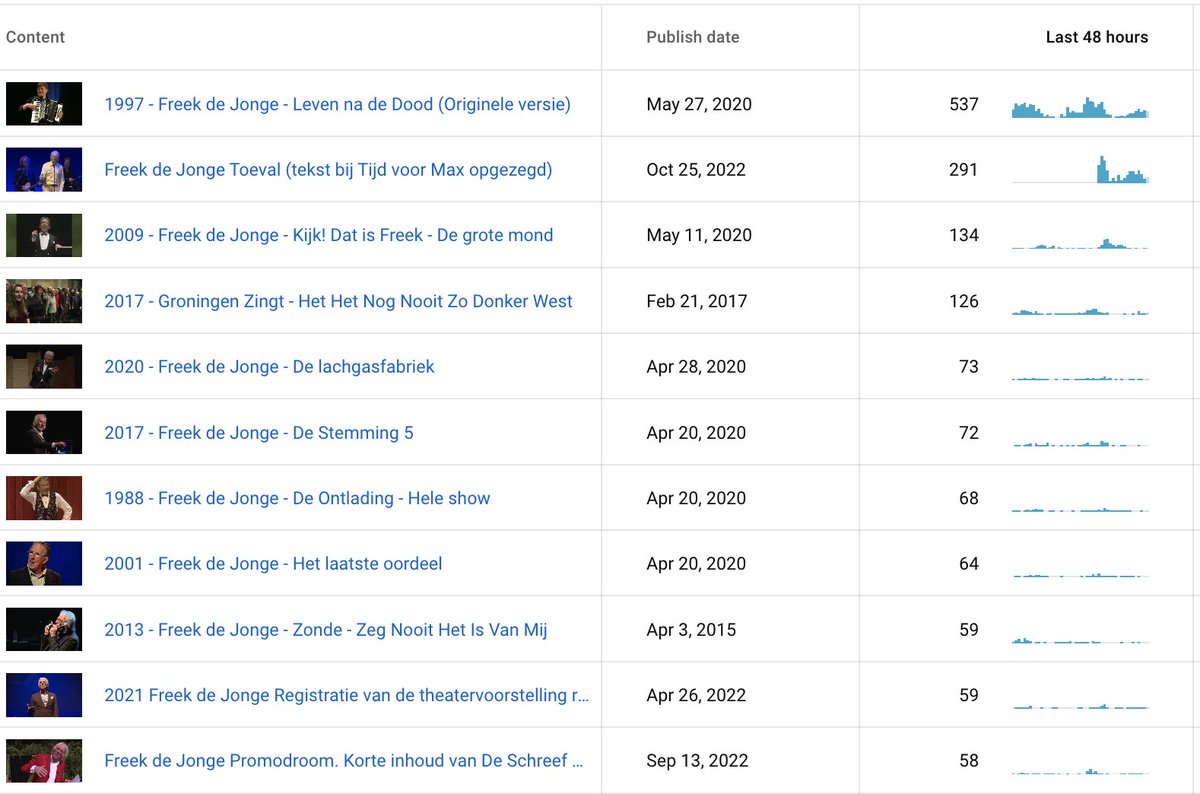
Task: Click the 'Promodroom' video thumbnail
Action: pos(44,761)
